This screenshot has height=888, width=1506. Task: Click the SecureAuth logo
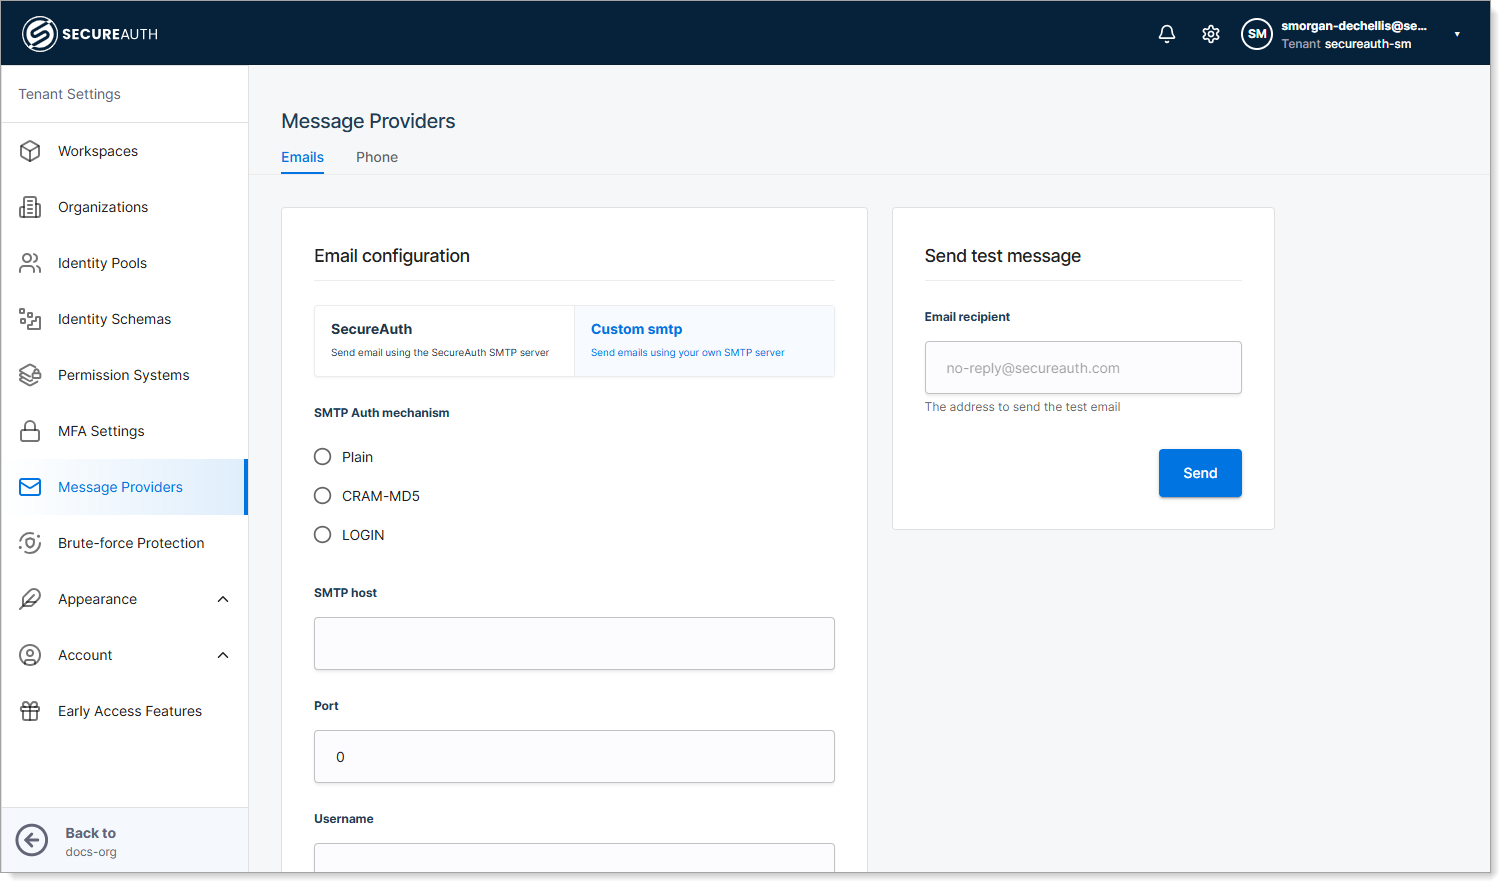click(90, 34)
